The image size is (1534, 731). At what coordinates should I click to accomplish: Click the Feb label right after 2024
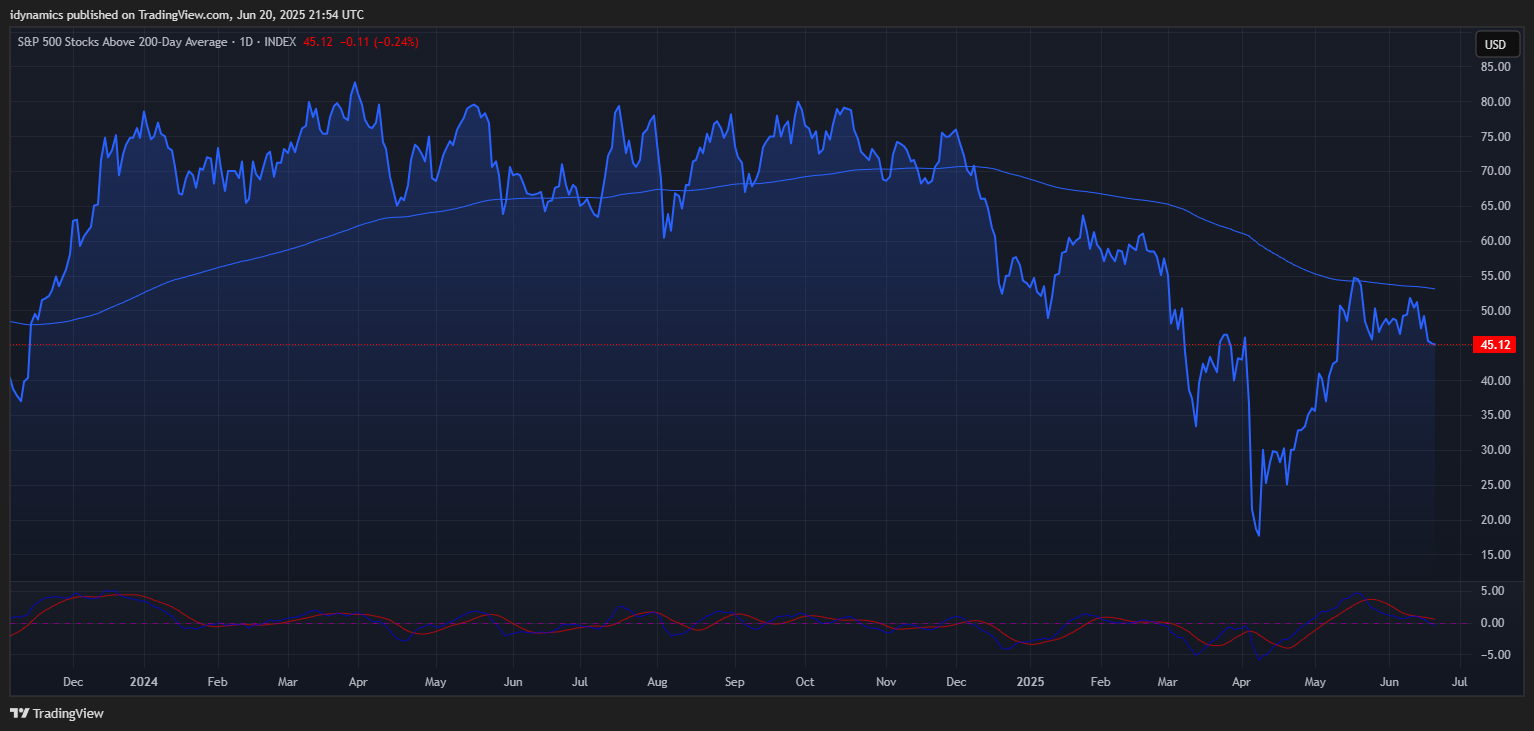217,682
